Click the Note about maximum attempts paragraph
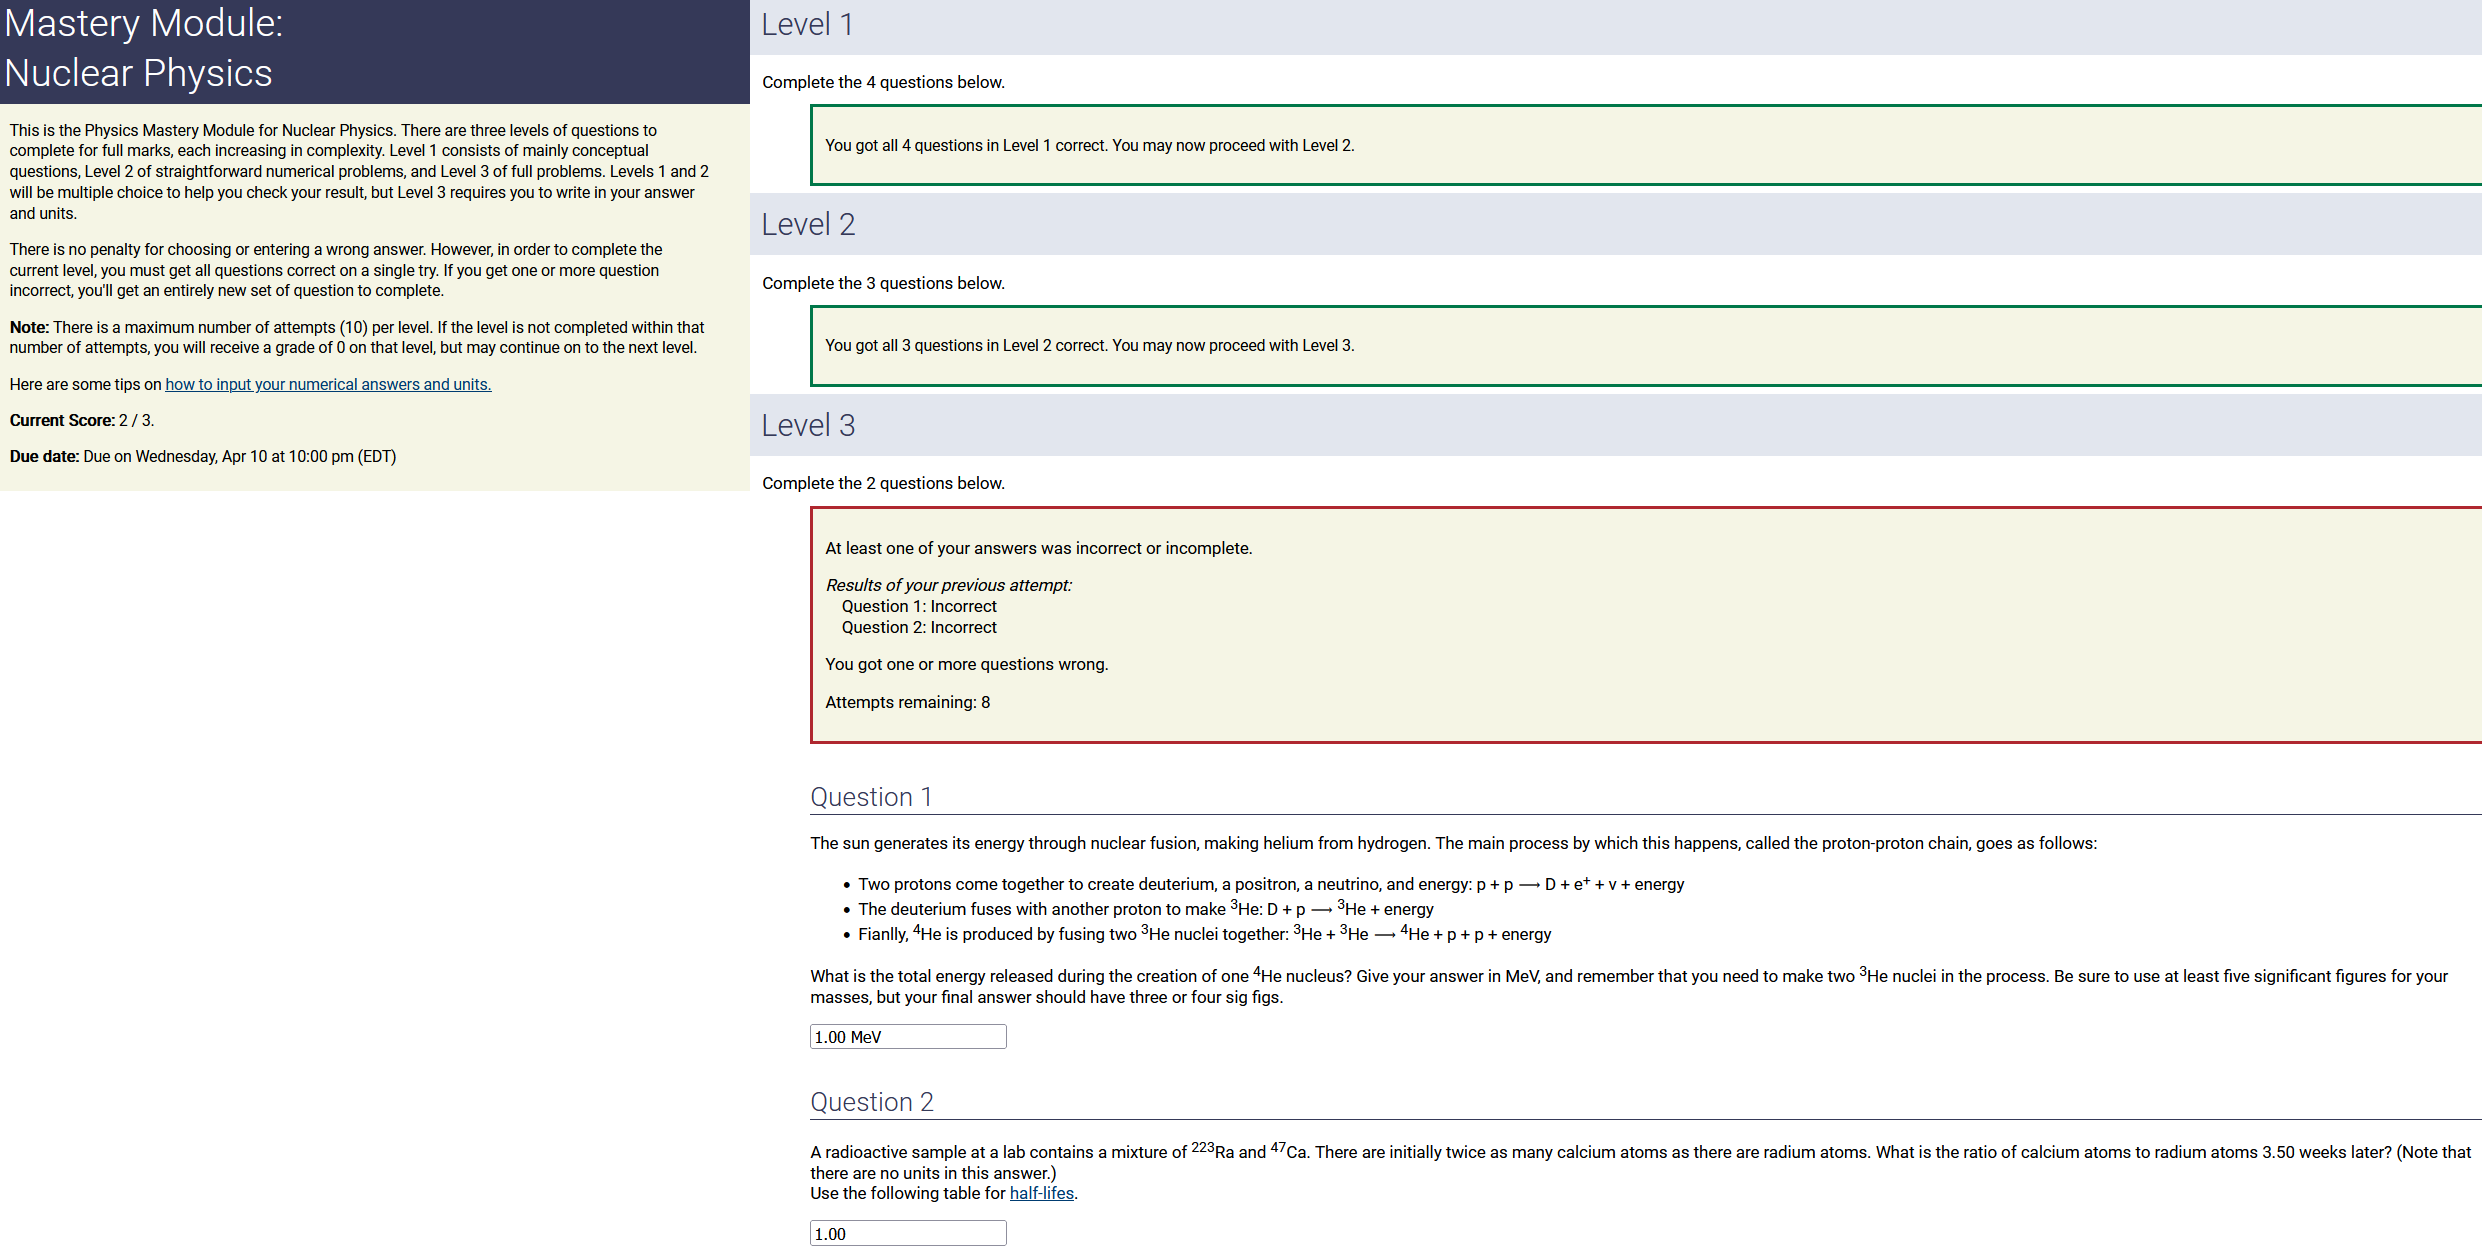 [x=357, y=337]
